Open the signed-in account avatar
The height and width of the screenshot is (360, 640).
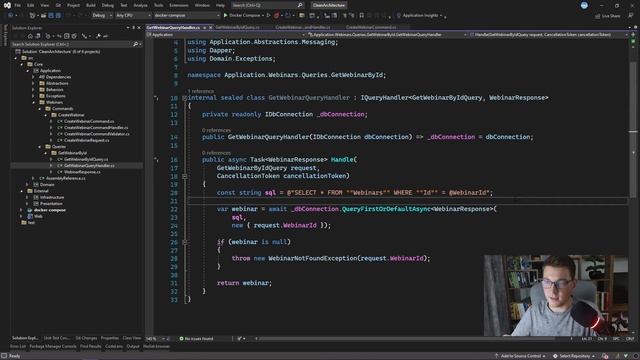(584, 5)
